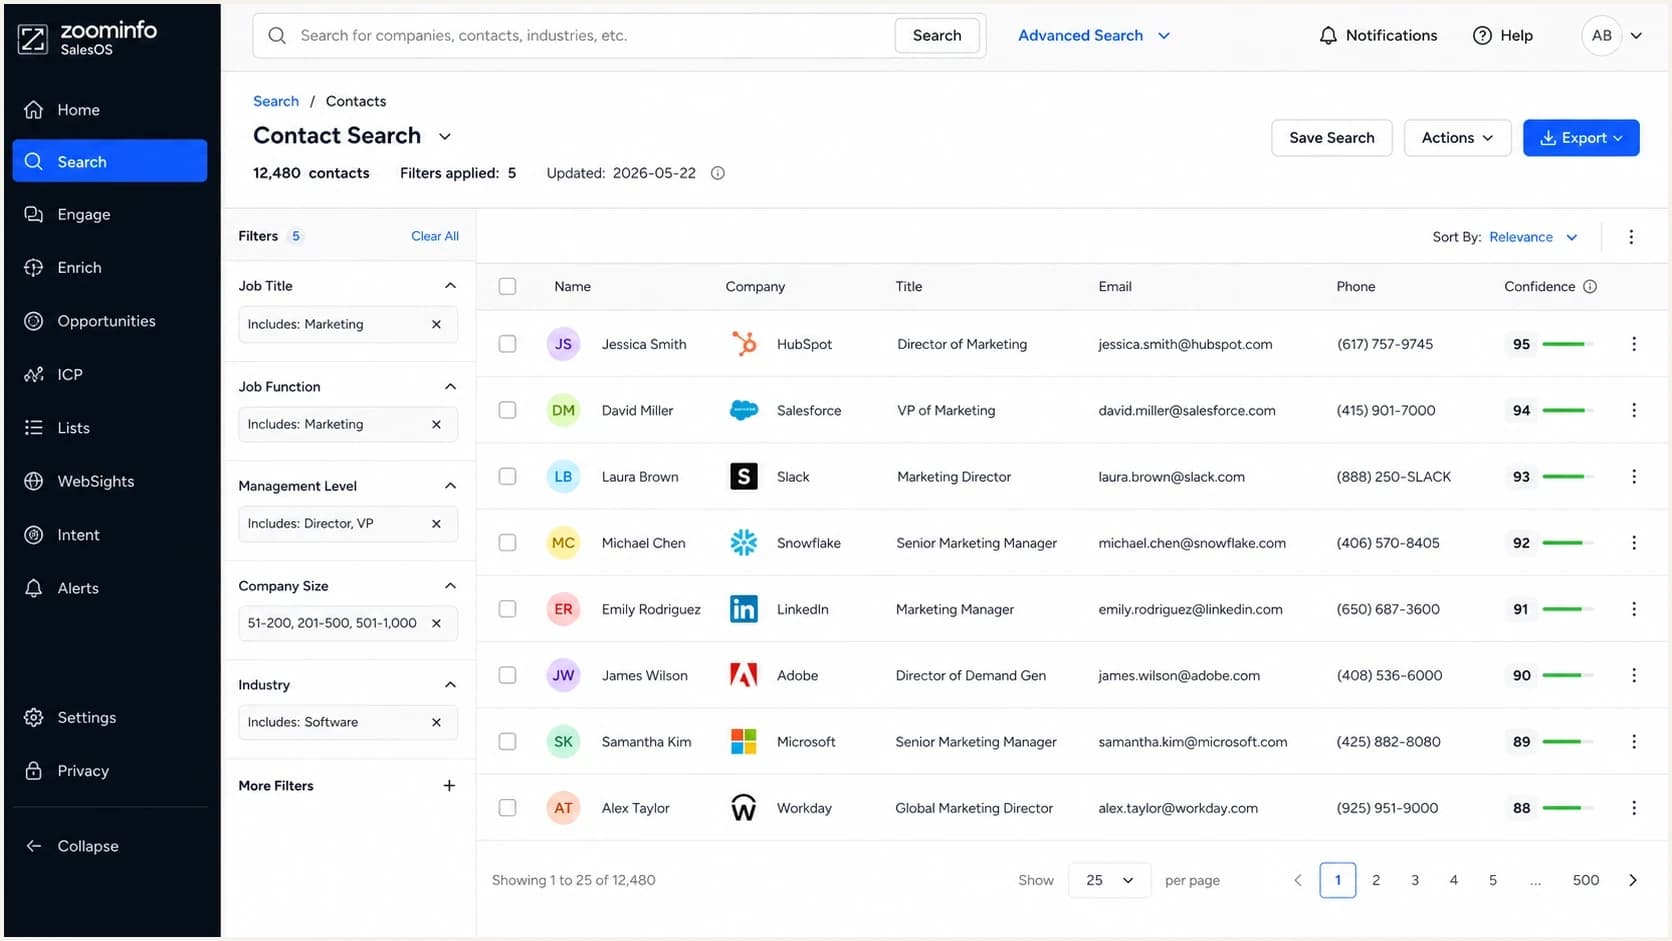Expand More Filters with plus icon

click(x=449, y=786)
